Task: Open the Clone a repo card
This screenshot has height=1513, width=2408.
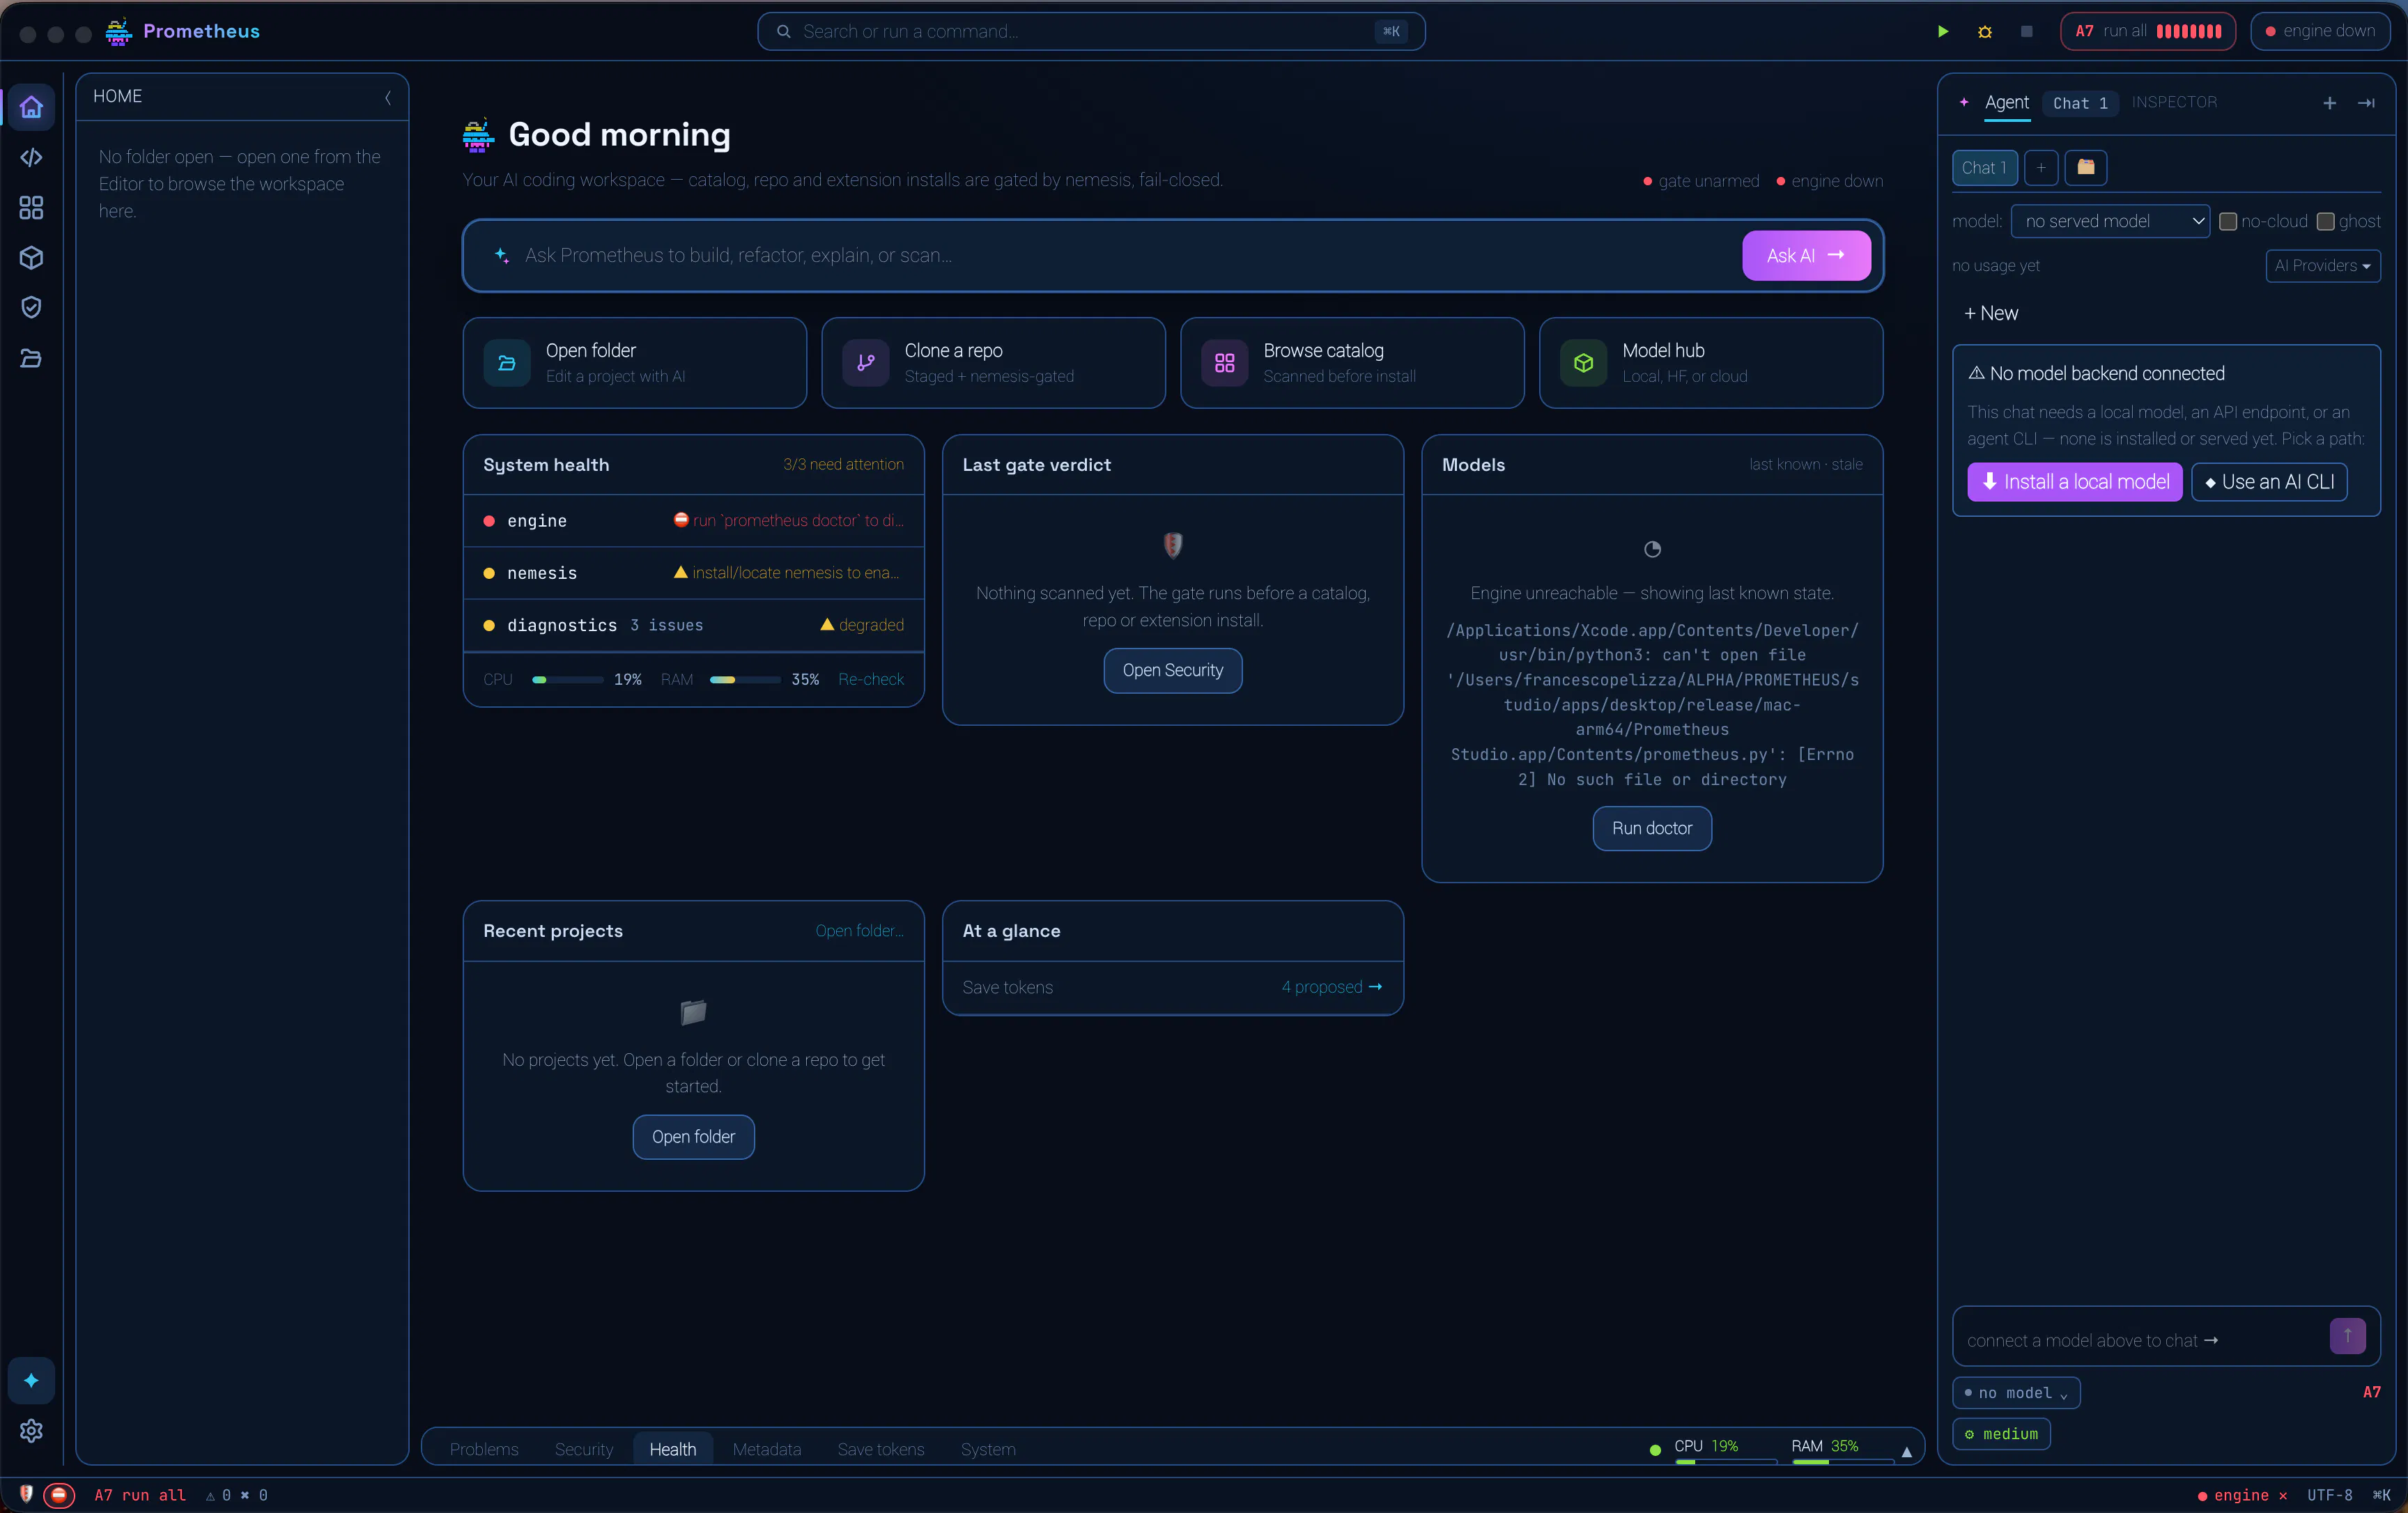Action: 993,362
